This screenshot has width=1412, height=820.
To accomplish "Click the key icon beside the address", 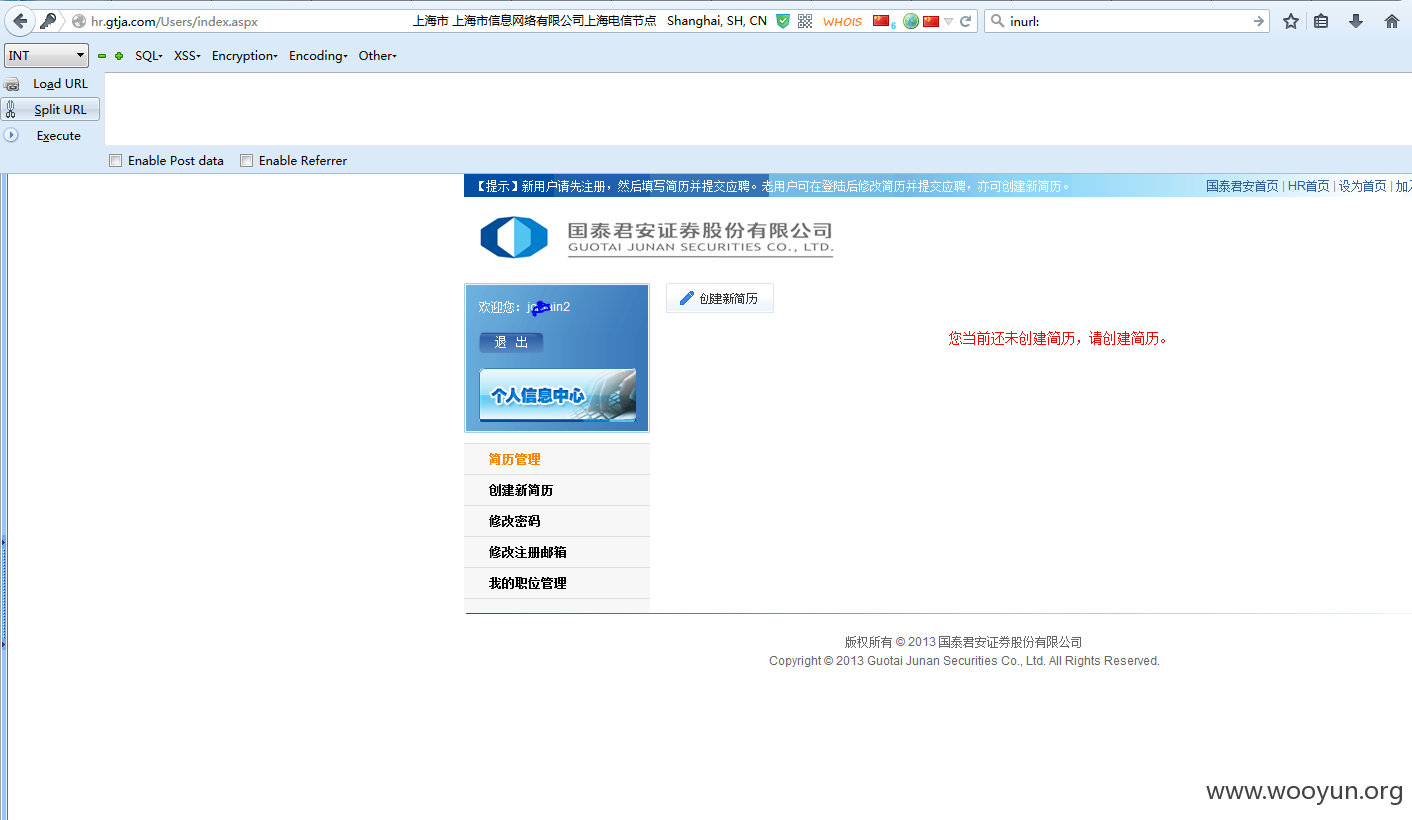I will [x=48, y=21].
